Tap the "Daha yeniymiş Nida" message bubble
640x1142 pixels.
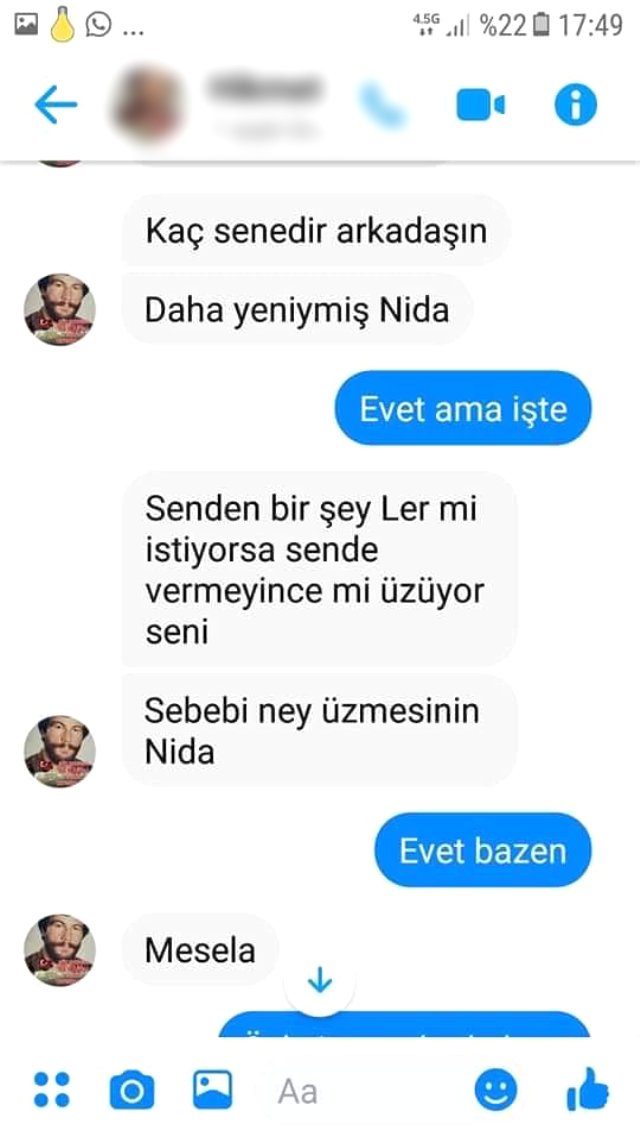297,310
